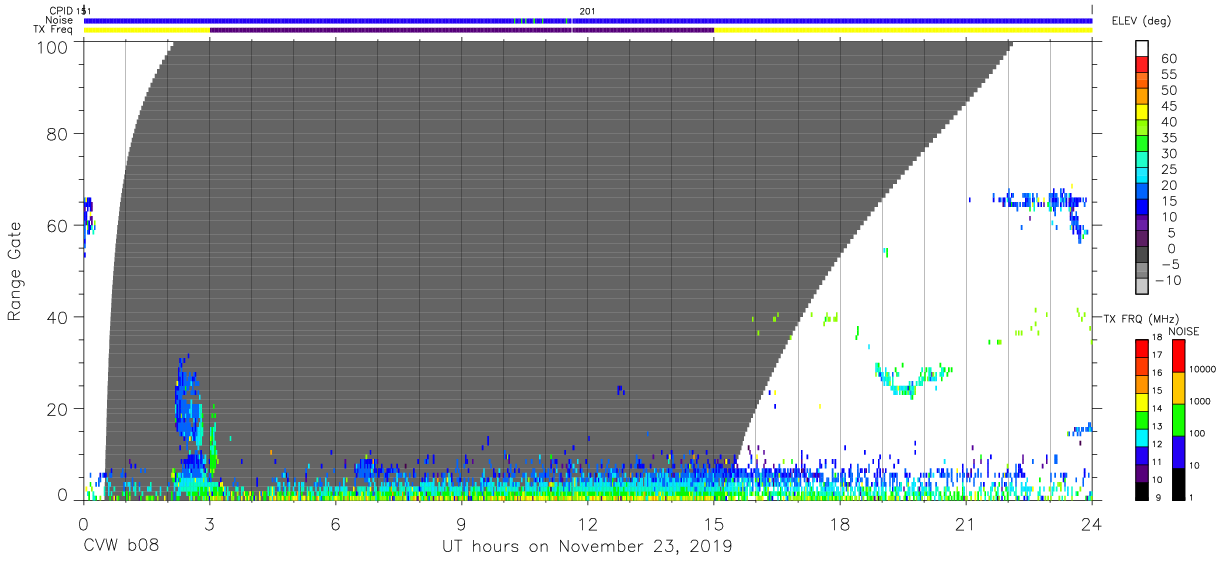Click the -5 label on the ELEV color bar

point(1169,264)
